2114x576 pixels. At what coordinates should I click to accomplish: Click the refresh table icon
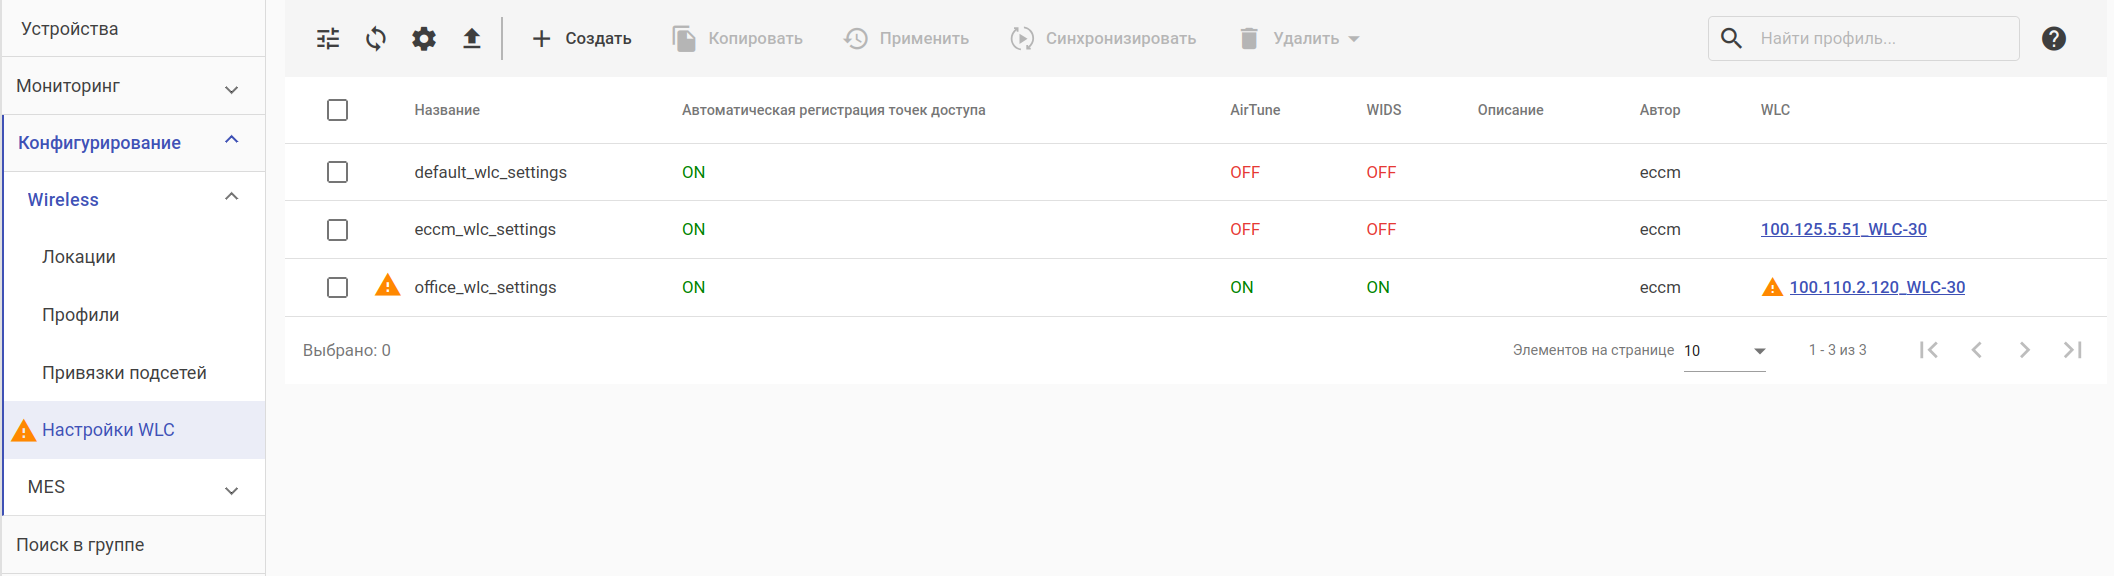376,39
